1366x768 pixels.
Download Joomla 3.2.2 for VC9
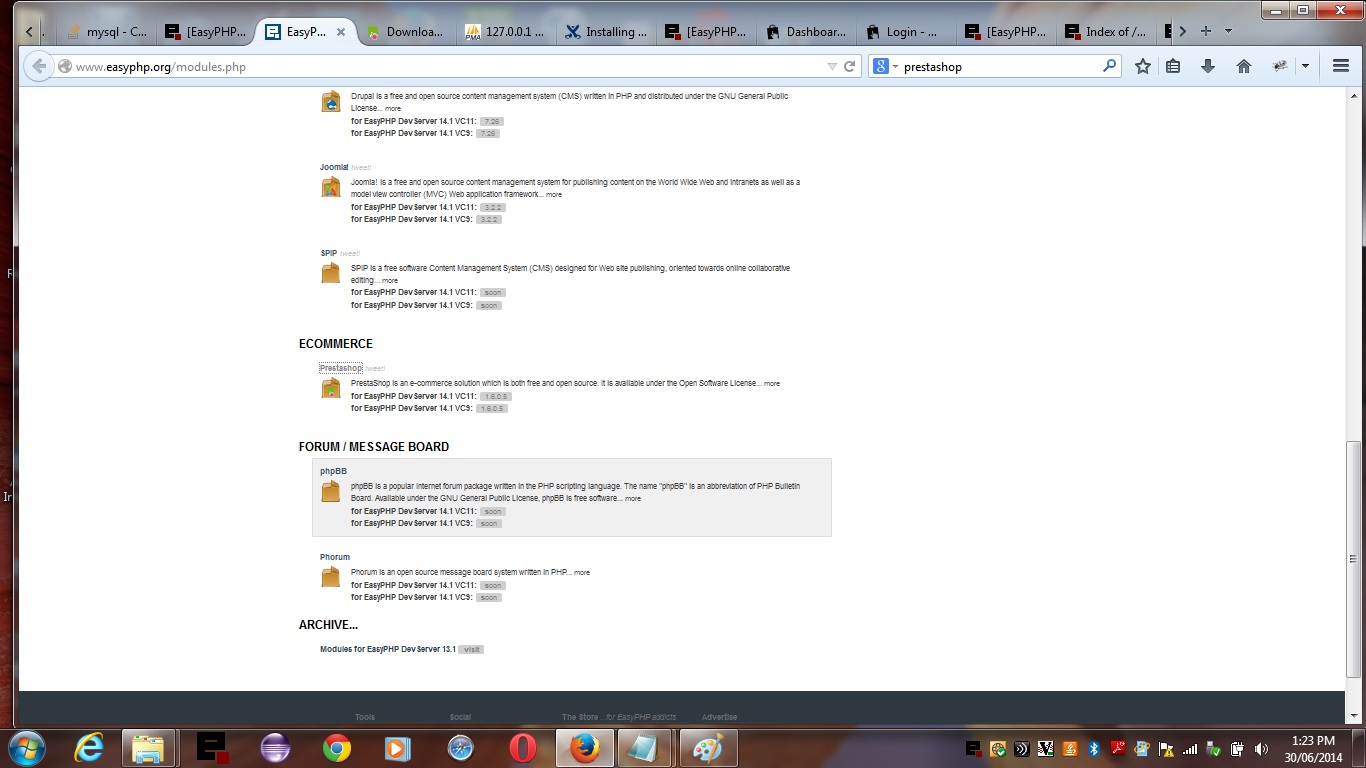coord(488,219)
